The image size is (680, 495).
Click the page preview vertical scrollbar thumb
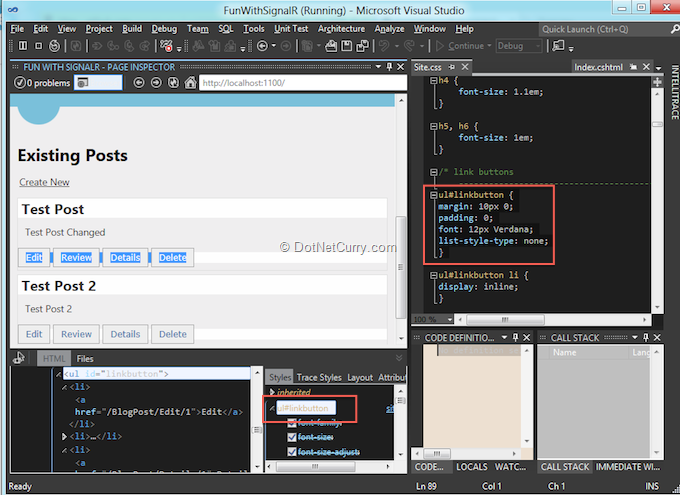pos(401,267)
